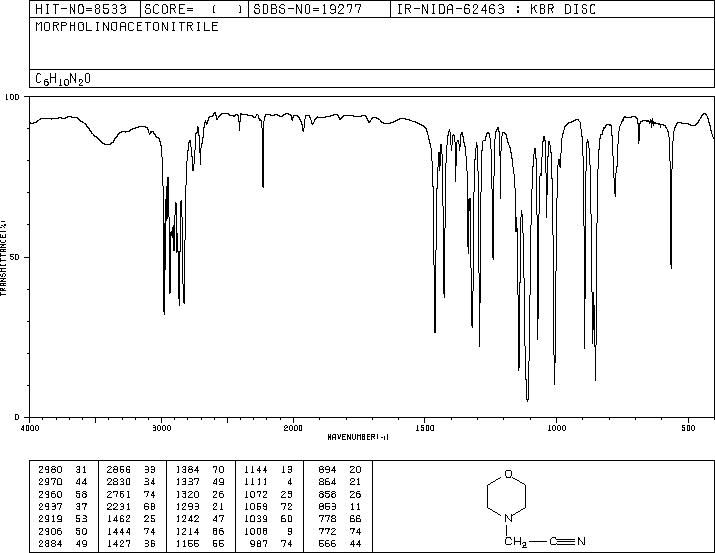Select the MORPHOLINOACETONITRILE compound name
The height and width of the screenshot is (553, 715).
(x=127, y=26)
